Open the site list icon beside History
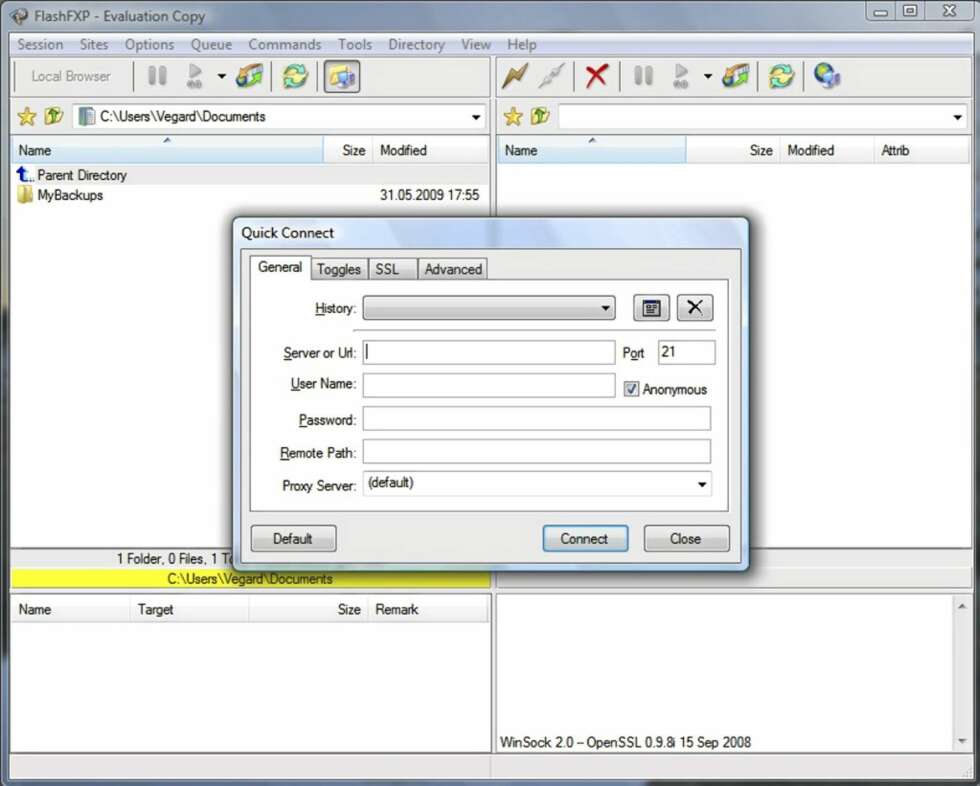980x786 pixels. [x=651, y=308]
